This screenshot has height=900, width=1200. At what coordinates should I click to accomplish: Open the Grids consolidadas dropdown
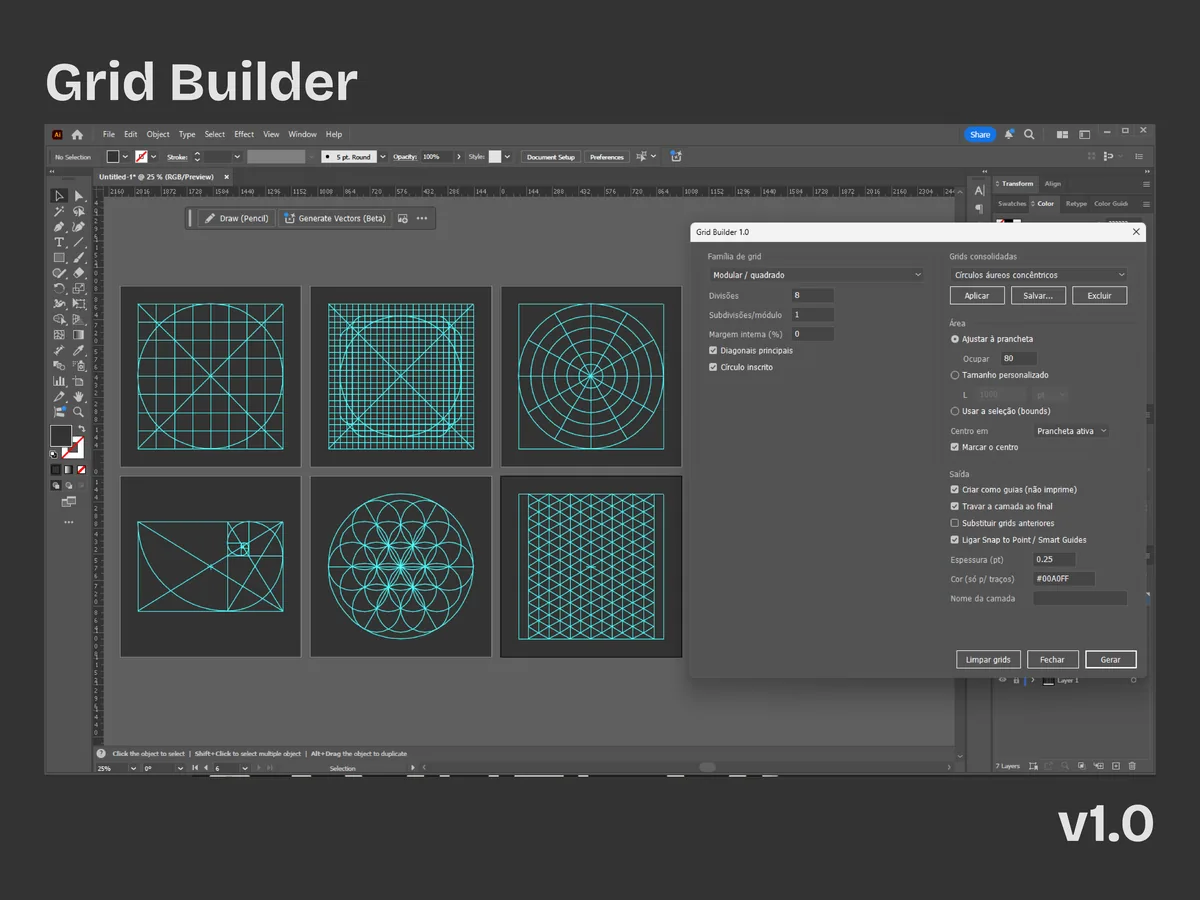point(1039,274)
